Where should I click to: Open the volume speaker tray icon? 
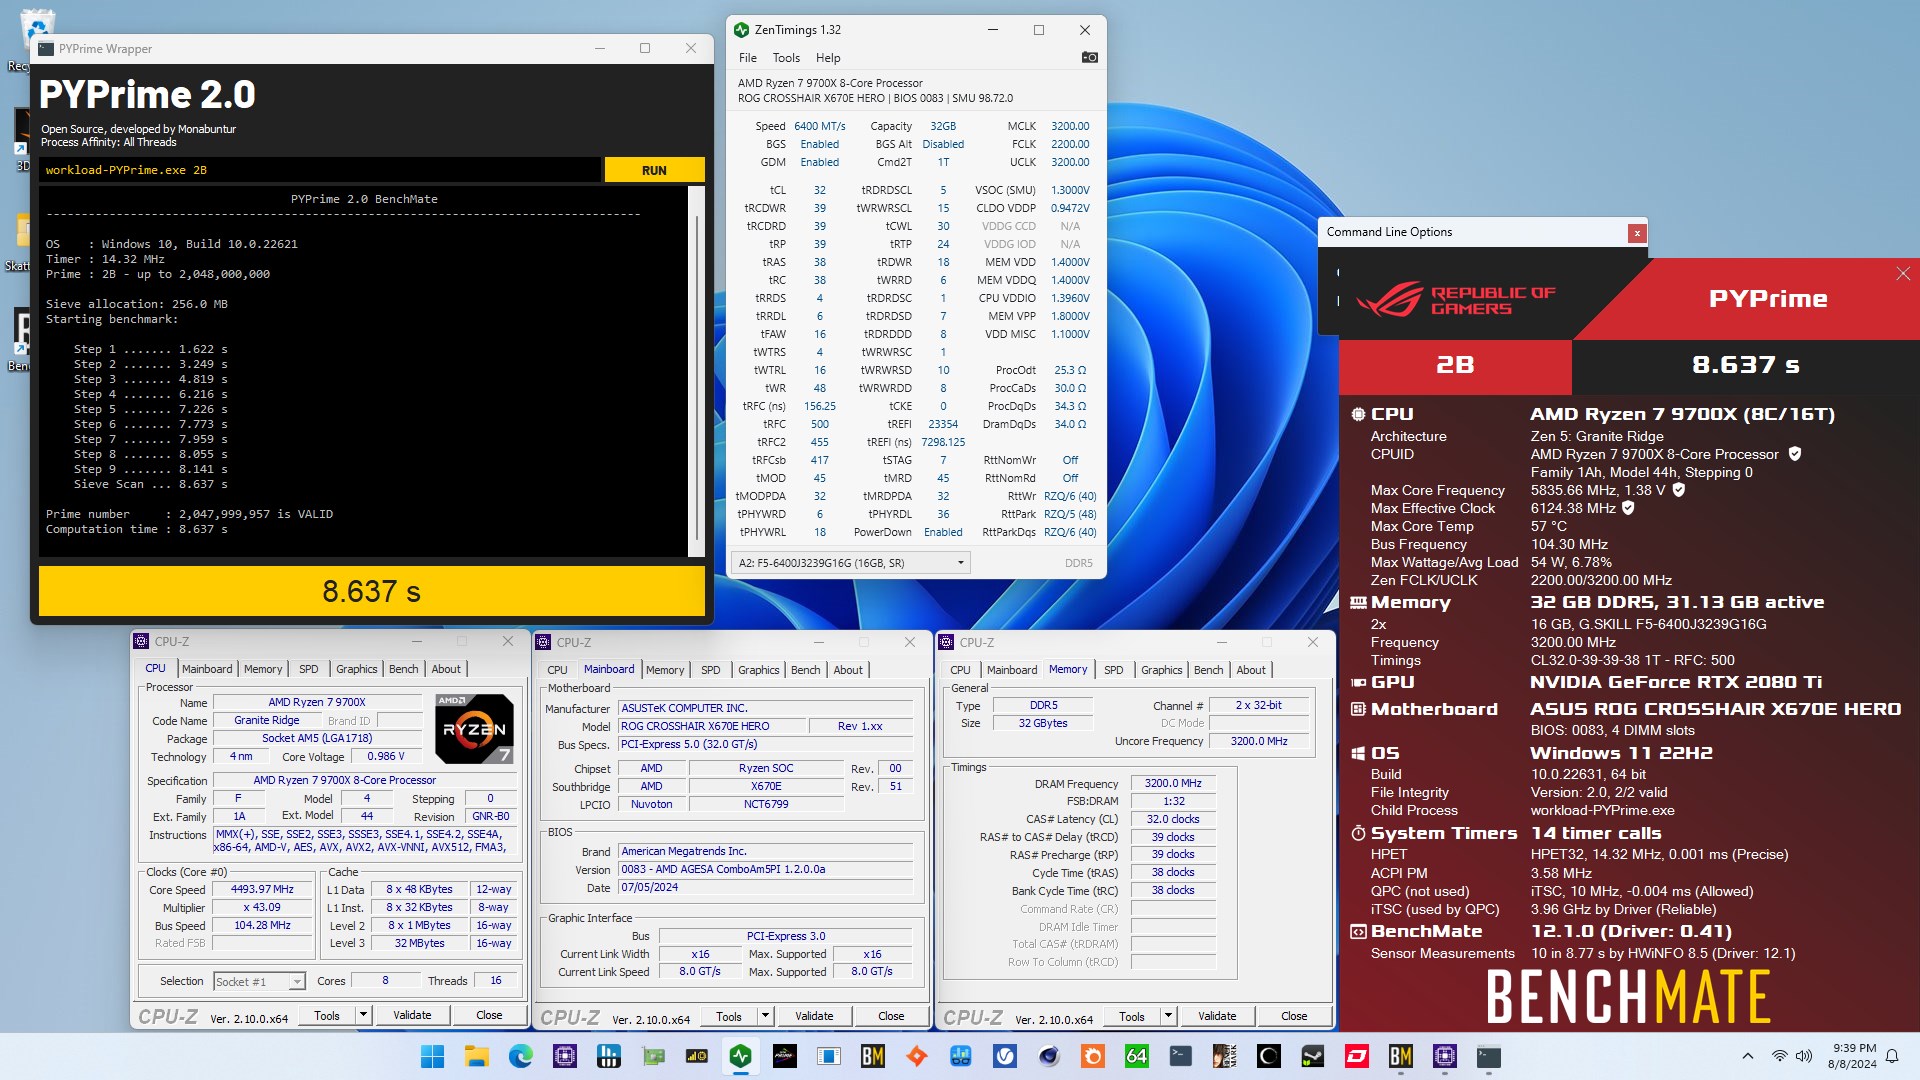tap(1803, 1056)
